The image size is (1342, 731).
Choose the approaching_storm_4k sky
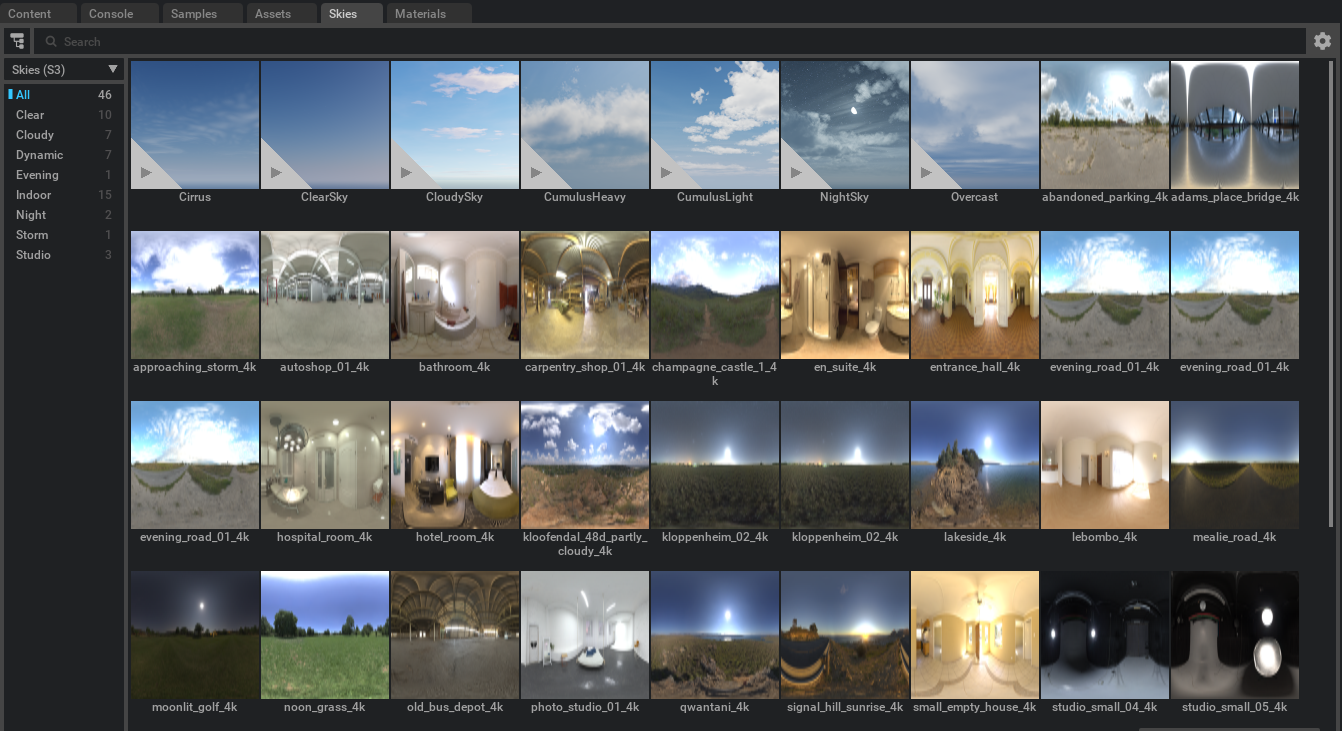195,295
